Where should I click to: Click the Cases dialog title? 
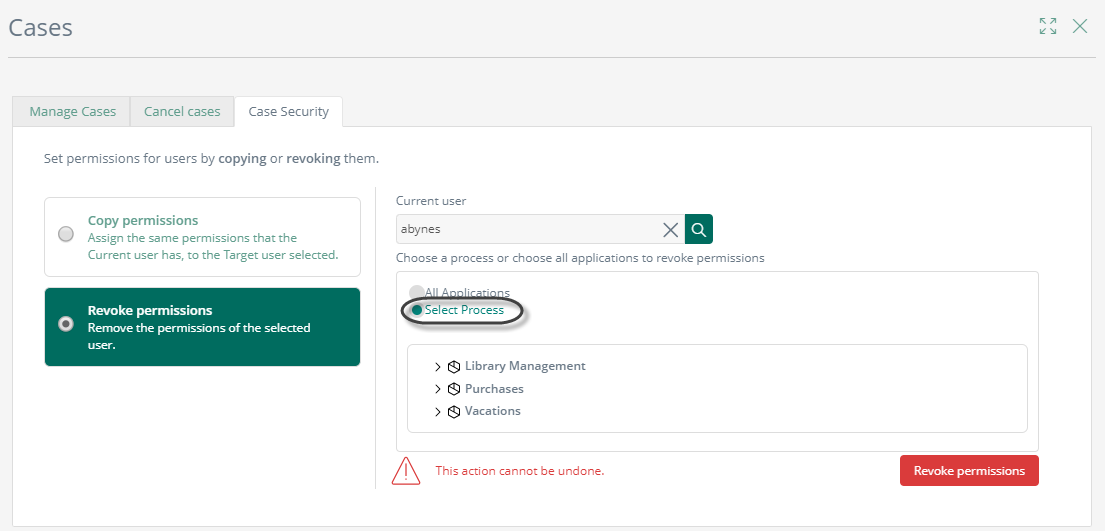[40, 28]
